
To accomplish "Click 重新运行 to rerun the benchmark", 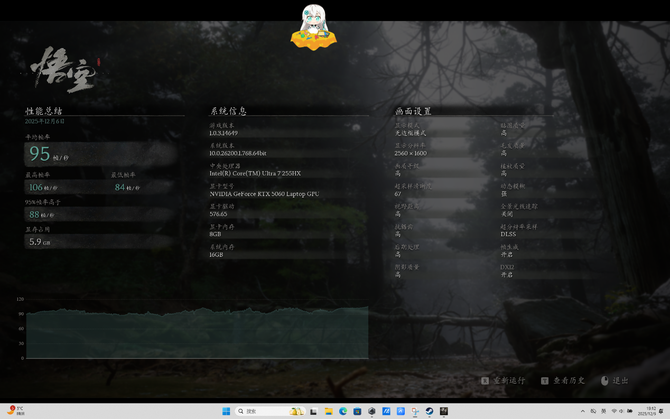I will coord(507,380).
